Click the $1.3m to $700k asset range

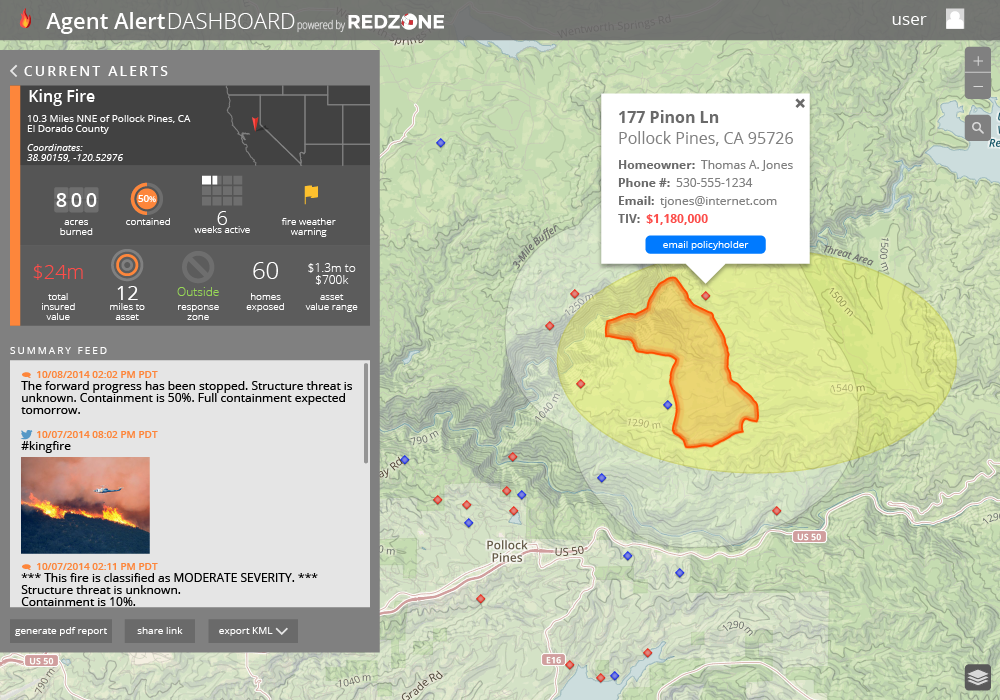[332, 274]
